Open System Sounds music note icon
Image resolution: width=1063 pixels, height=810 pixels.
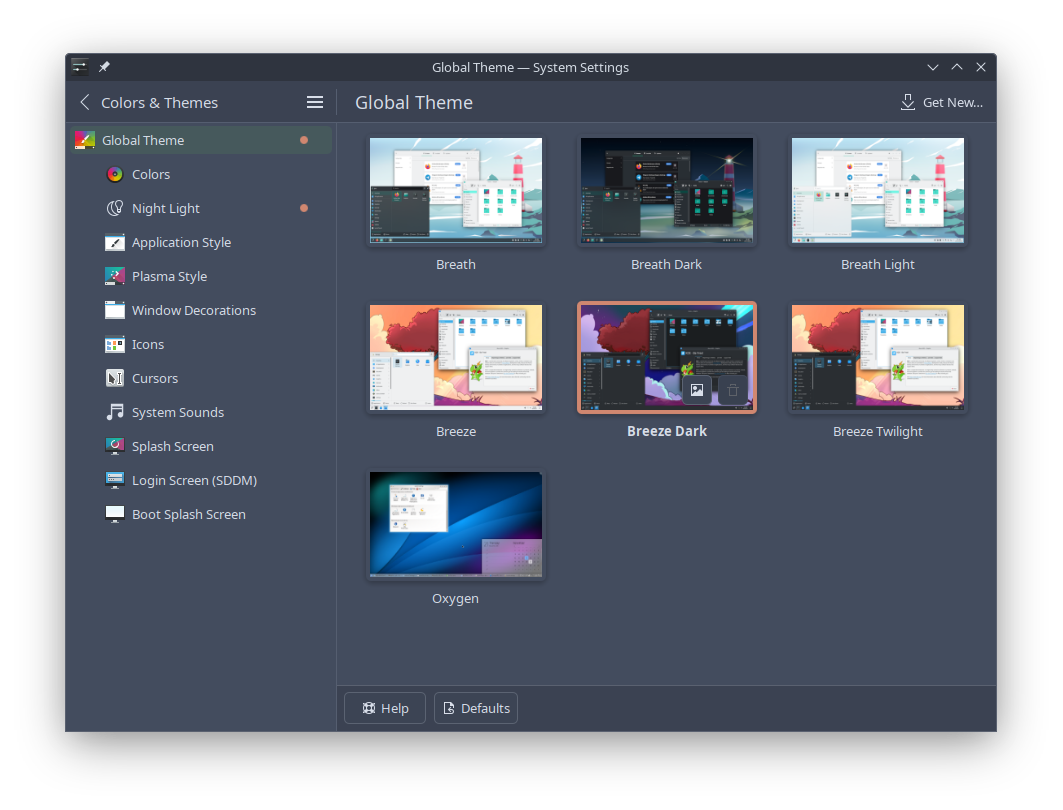[x=115, y=412]
